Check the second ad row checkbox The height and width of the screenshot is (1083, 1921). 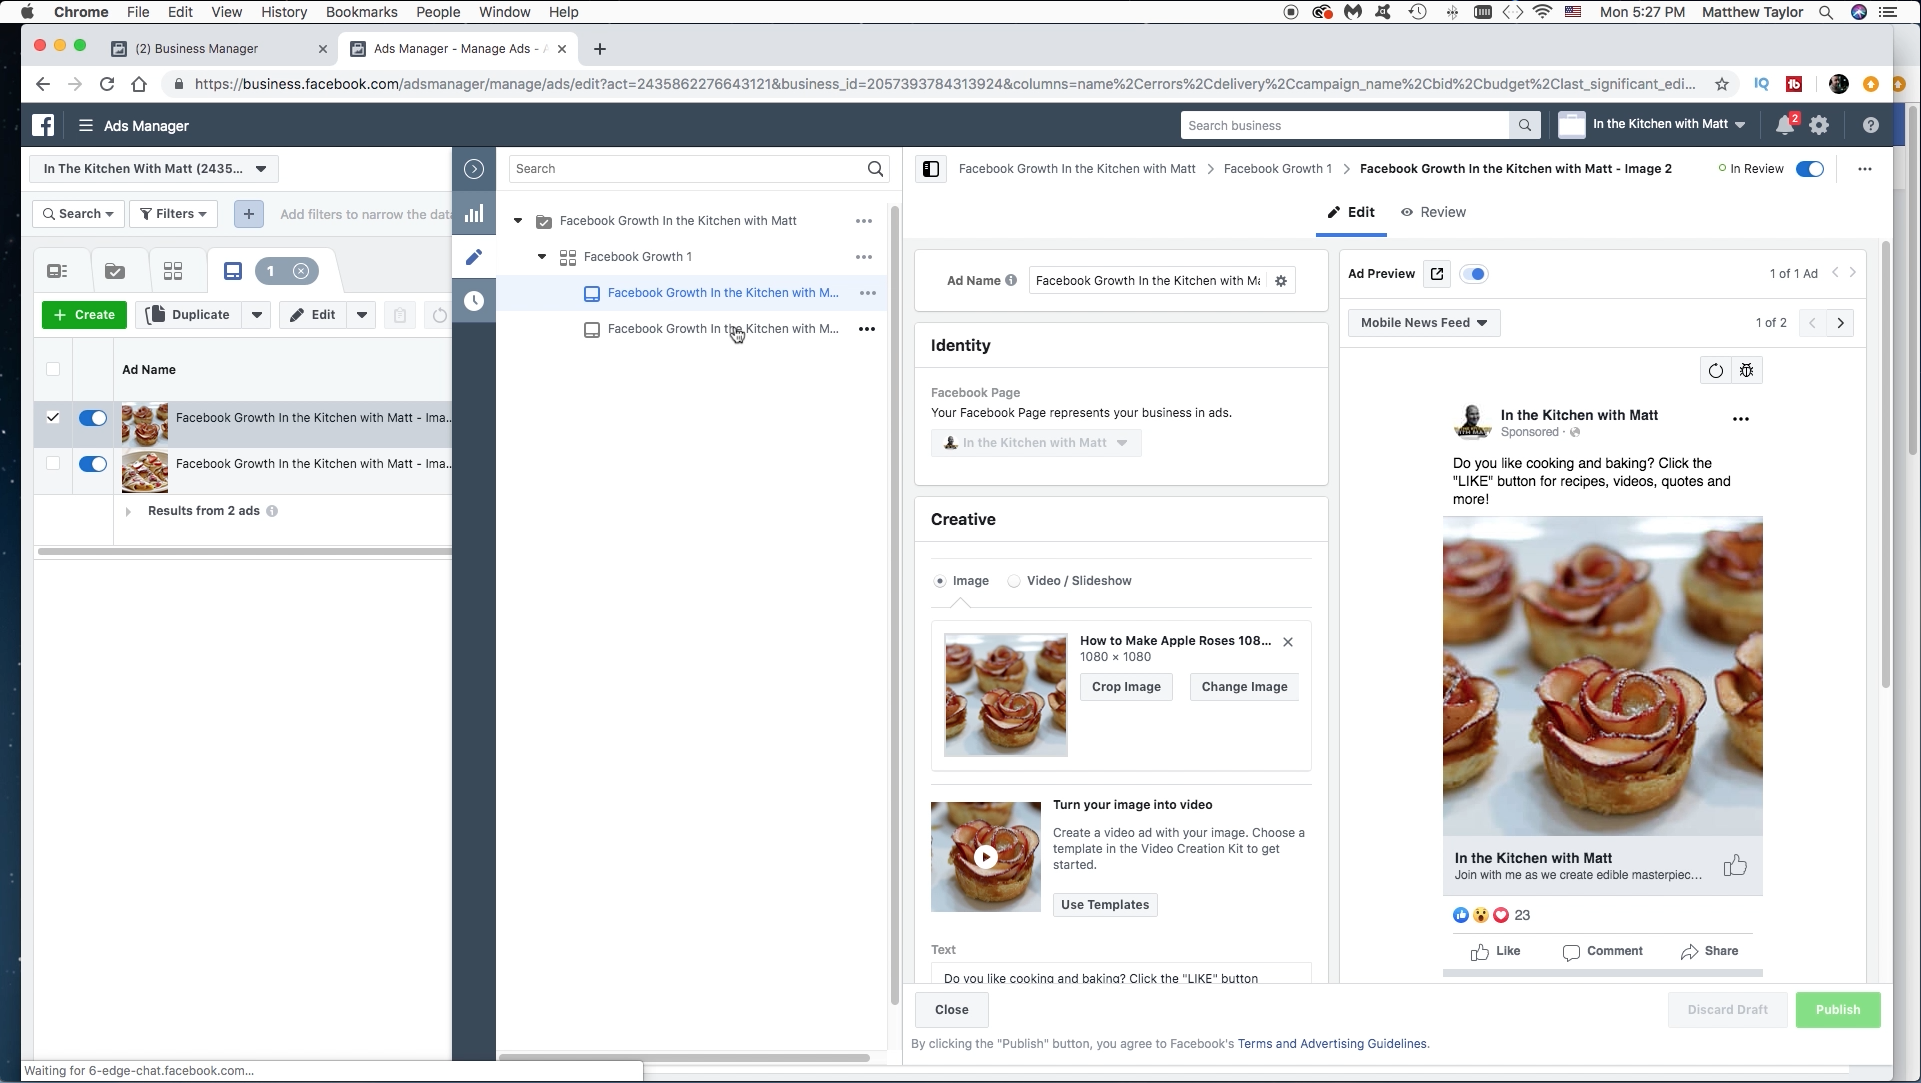tap(53, 463)
